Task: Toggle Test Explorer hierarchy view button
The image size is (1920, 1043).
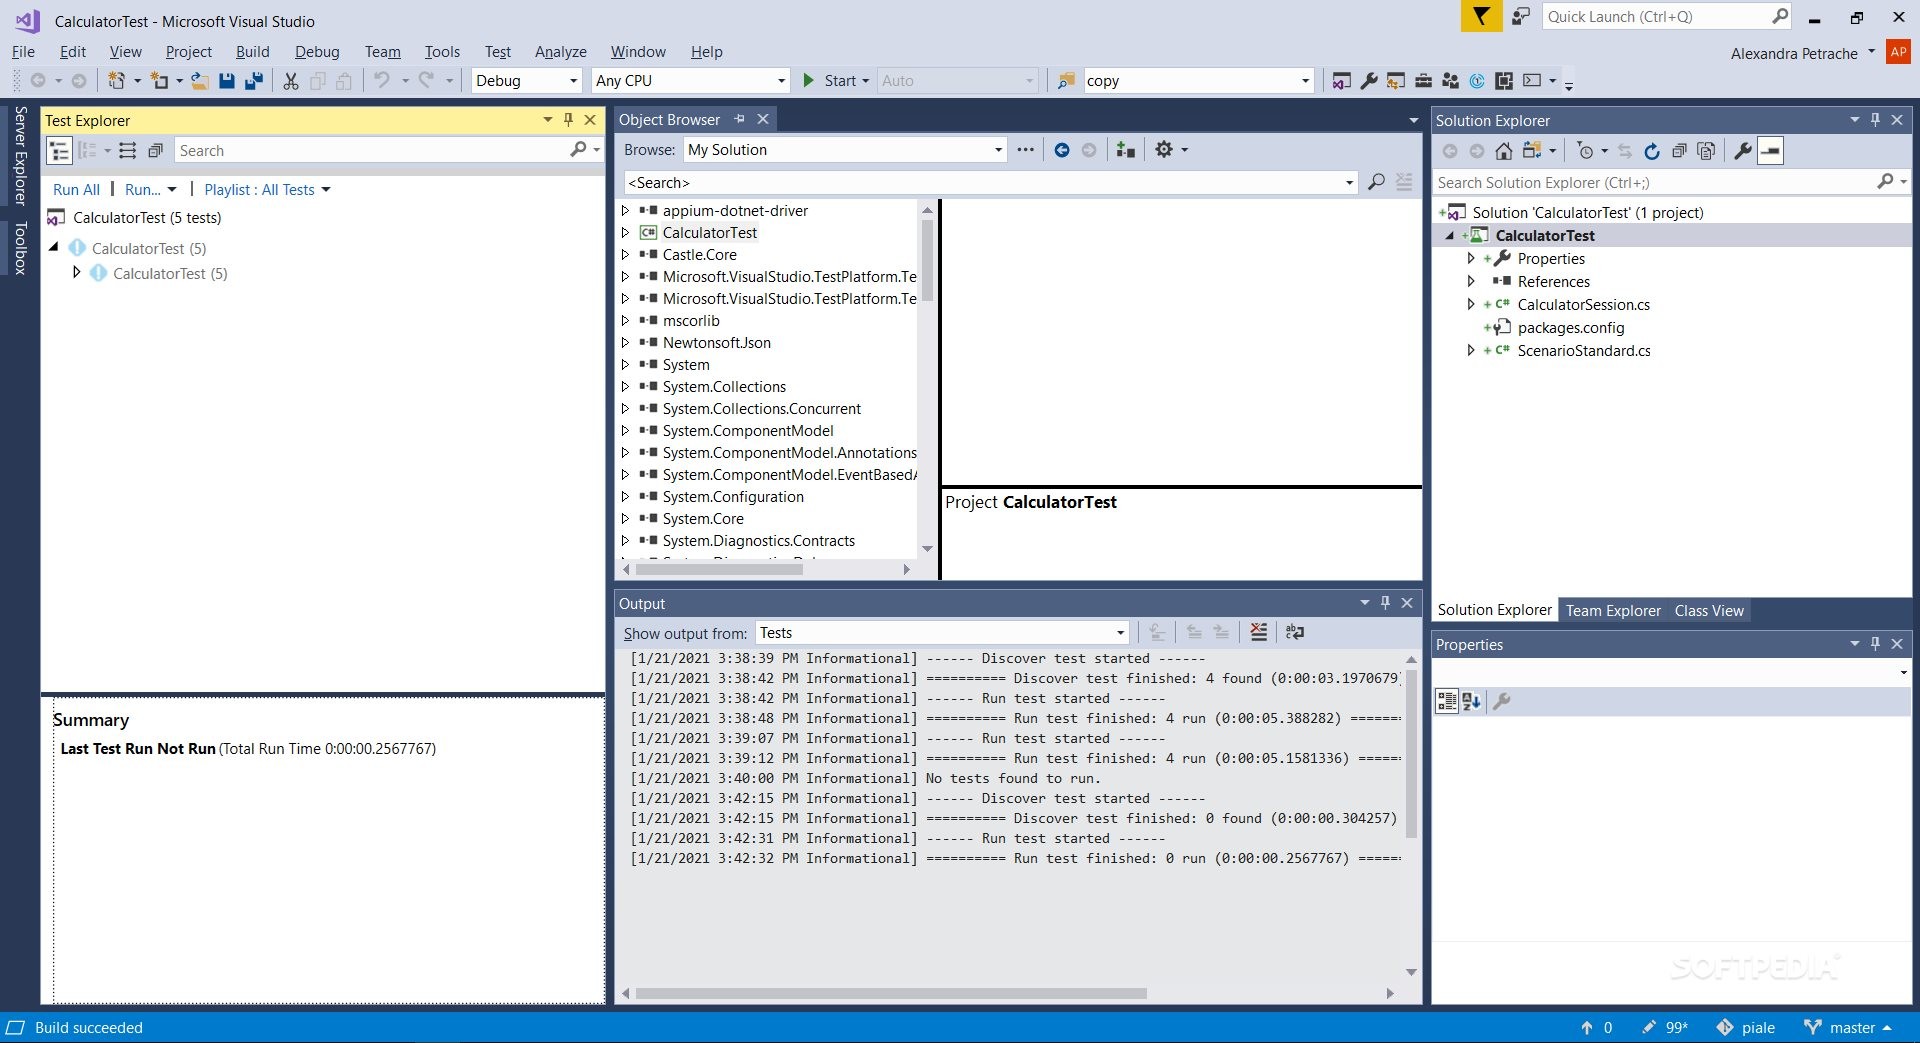Action: tap(60, 151)
